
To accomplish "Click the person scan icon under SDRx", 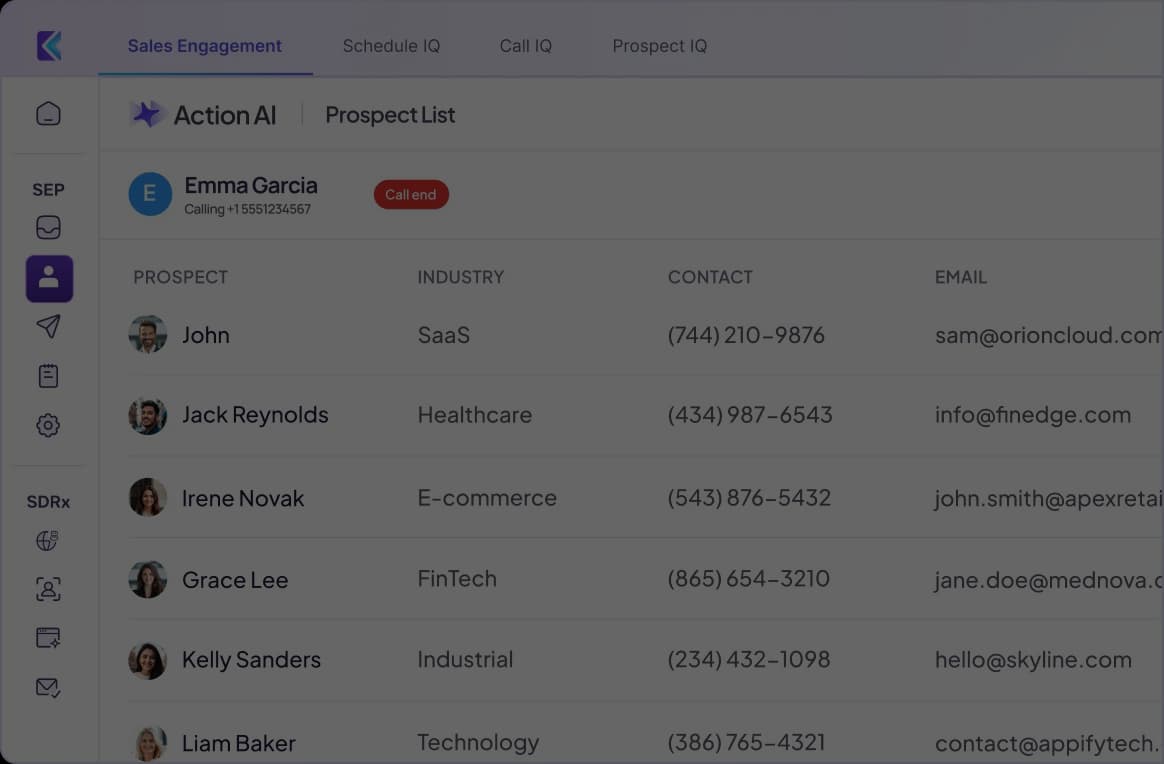I will 48,589.
